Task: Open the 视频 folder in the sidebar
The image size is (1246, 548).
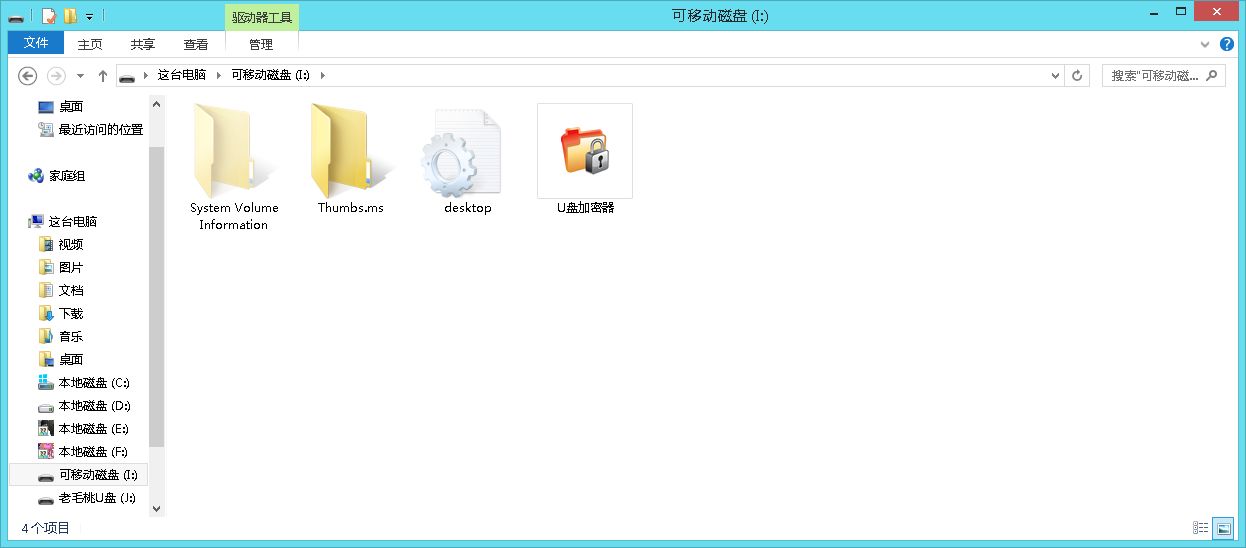Action: [x=71, y=245]
